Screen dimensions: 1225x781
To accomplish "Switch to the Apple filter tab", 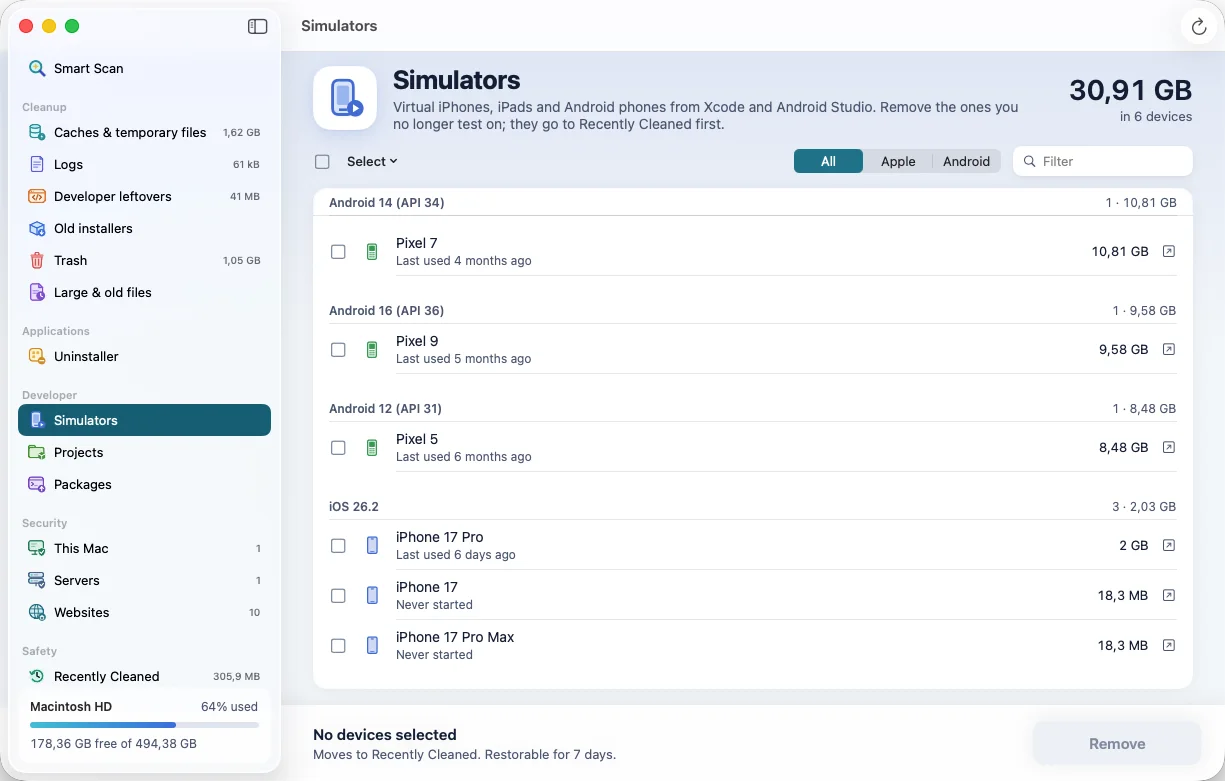I will (898, 161).
